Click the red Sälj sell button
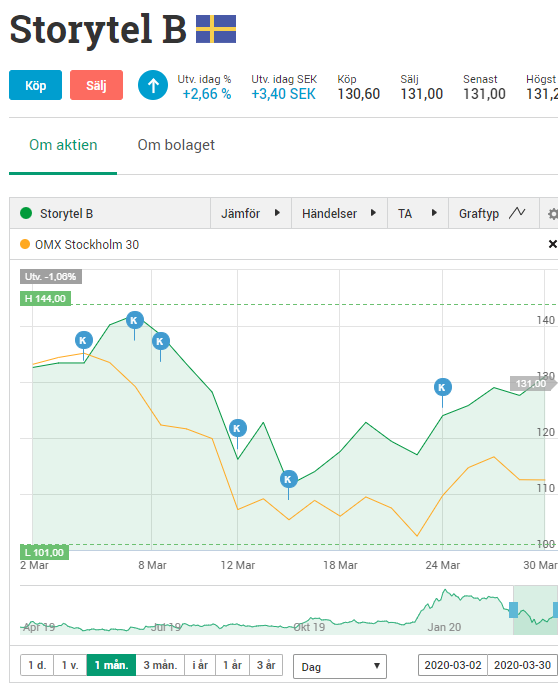Screen dimensions: 558x688 (97, 85)
